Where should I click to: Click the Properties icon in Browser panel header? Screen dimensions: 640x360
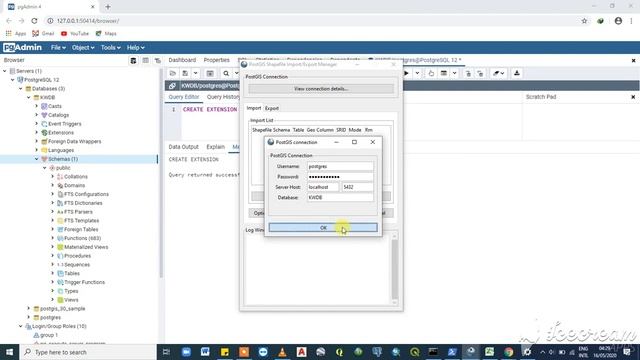coord(133,60)
